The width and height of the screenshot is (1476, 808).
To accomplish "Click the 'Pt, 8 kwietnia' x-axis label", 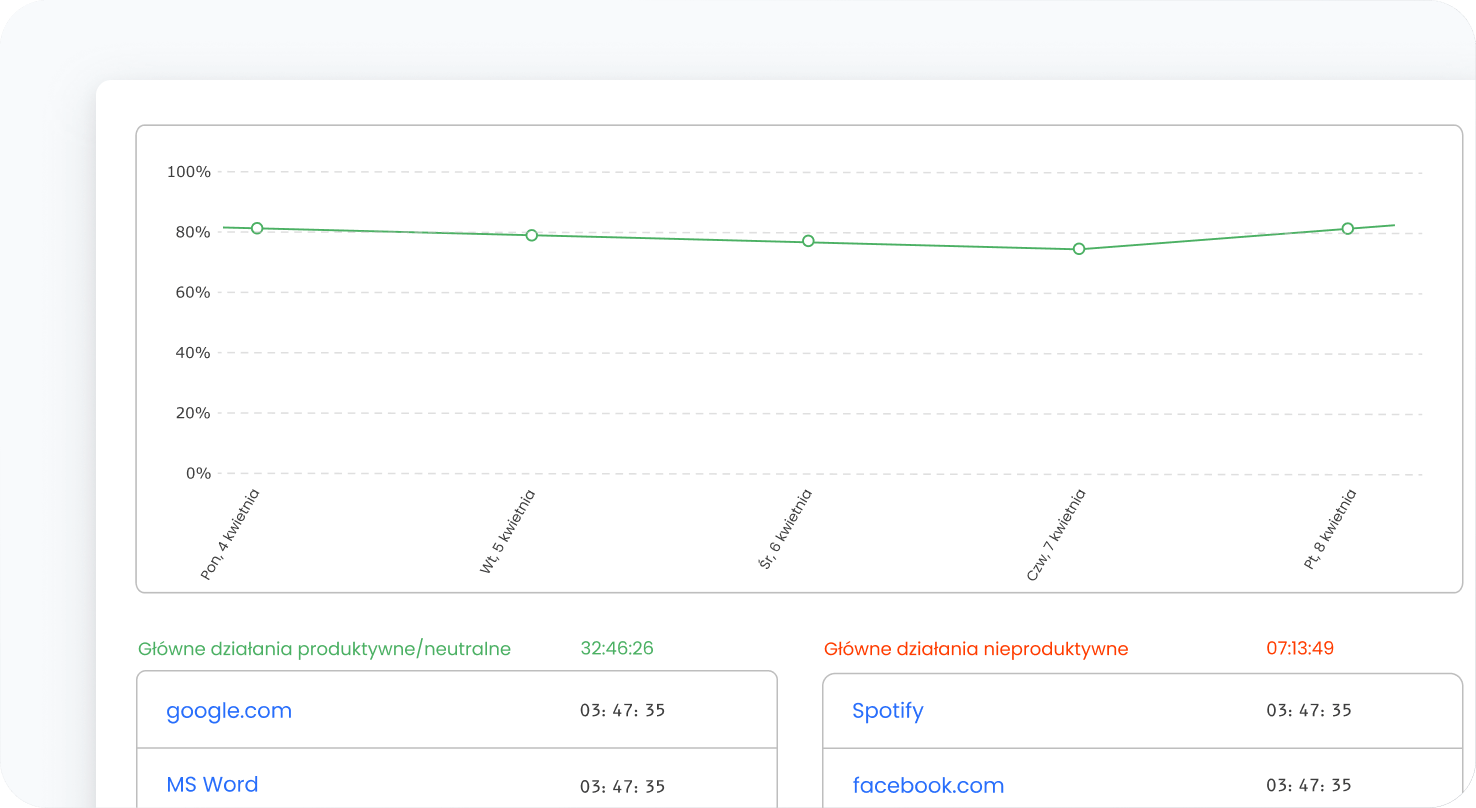I will tap(1331, 529).
